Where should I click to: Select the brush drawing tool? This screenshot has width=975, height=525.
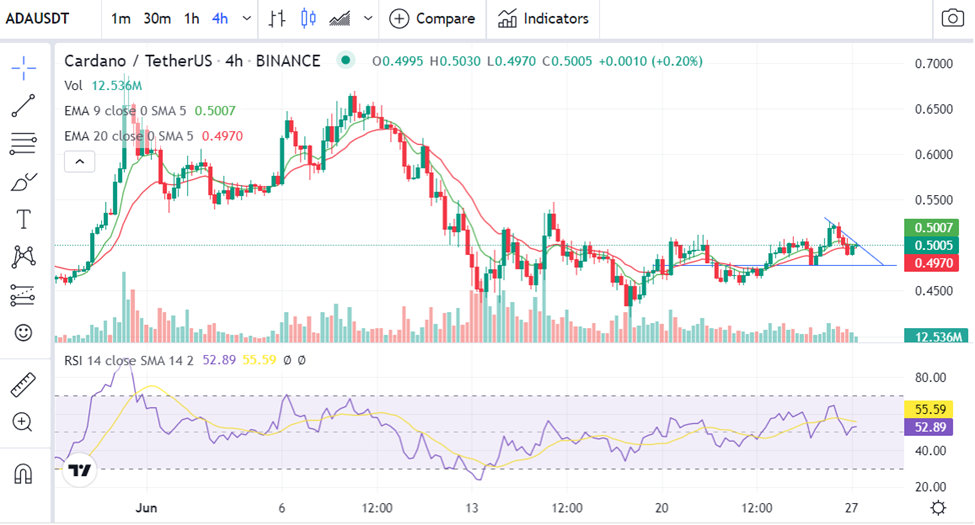tap(24, 182)
